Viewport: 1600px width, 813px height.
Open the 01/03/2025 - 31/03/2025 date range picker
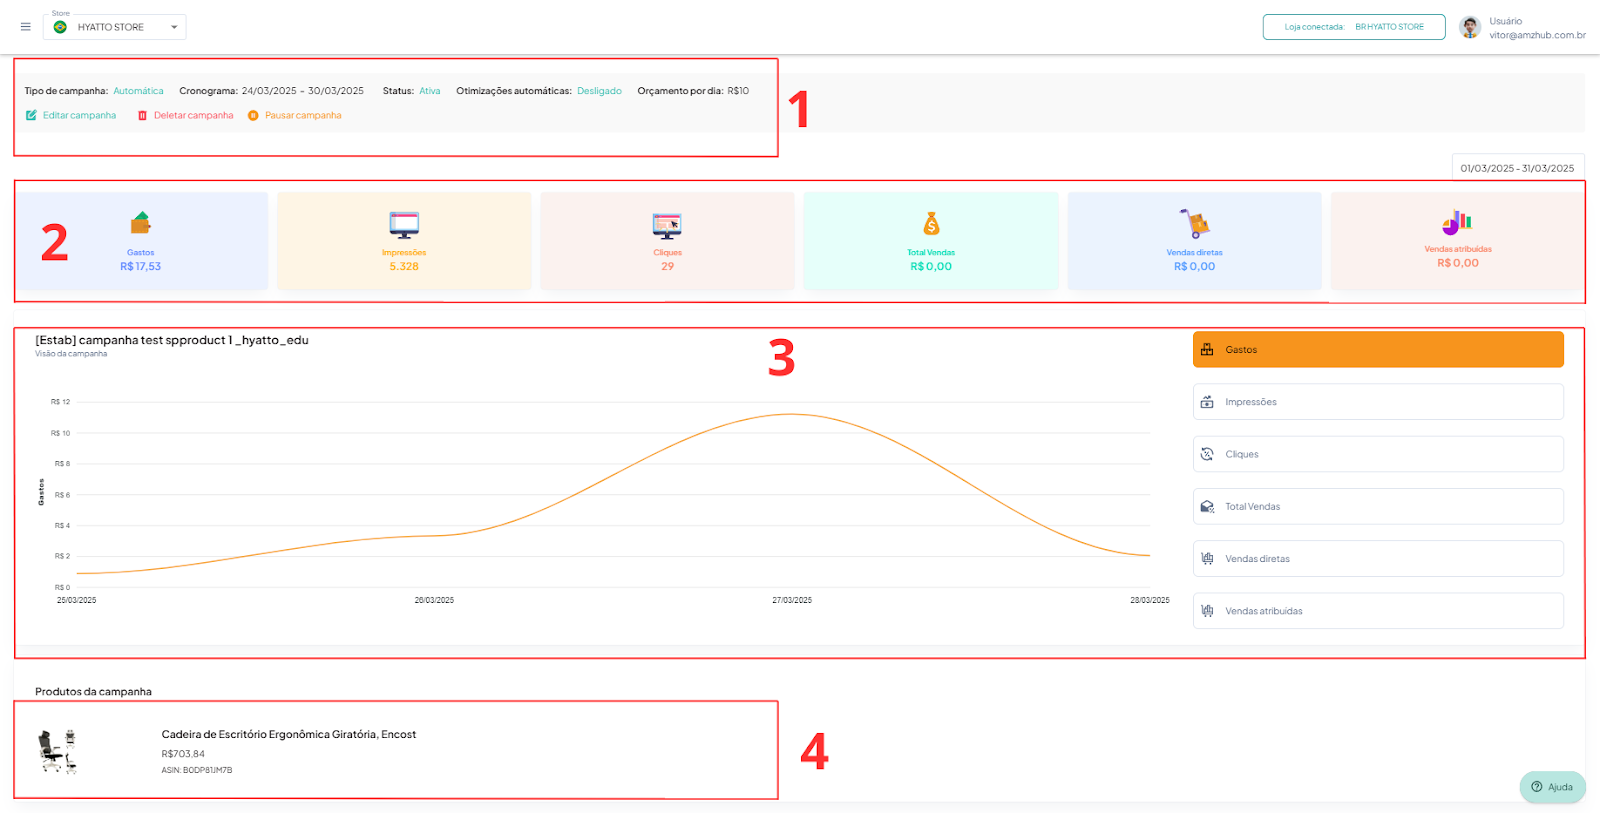pos(1517,168)
